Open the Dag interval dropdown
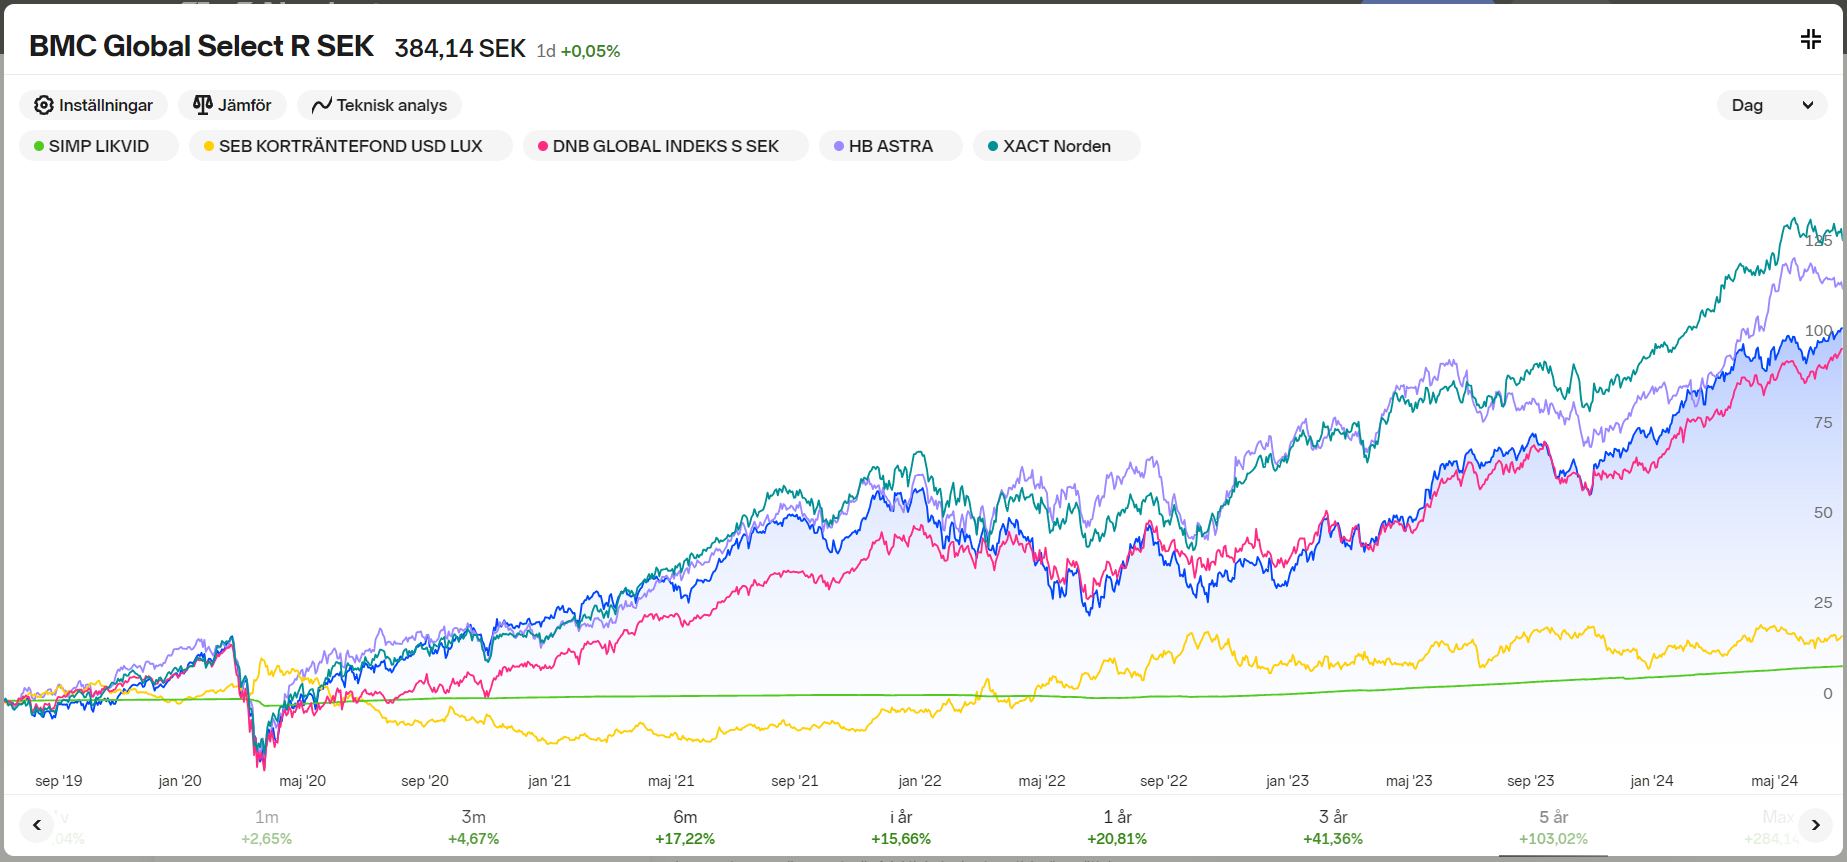The width and height of the screenshot is (1847, 862). point(1770,105)
